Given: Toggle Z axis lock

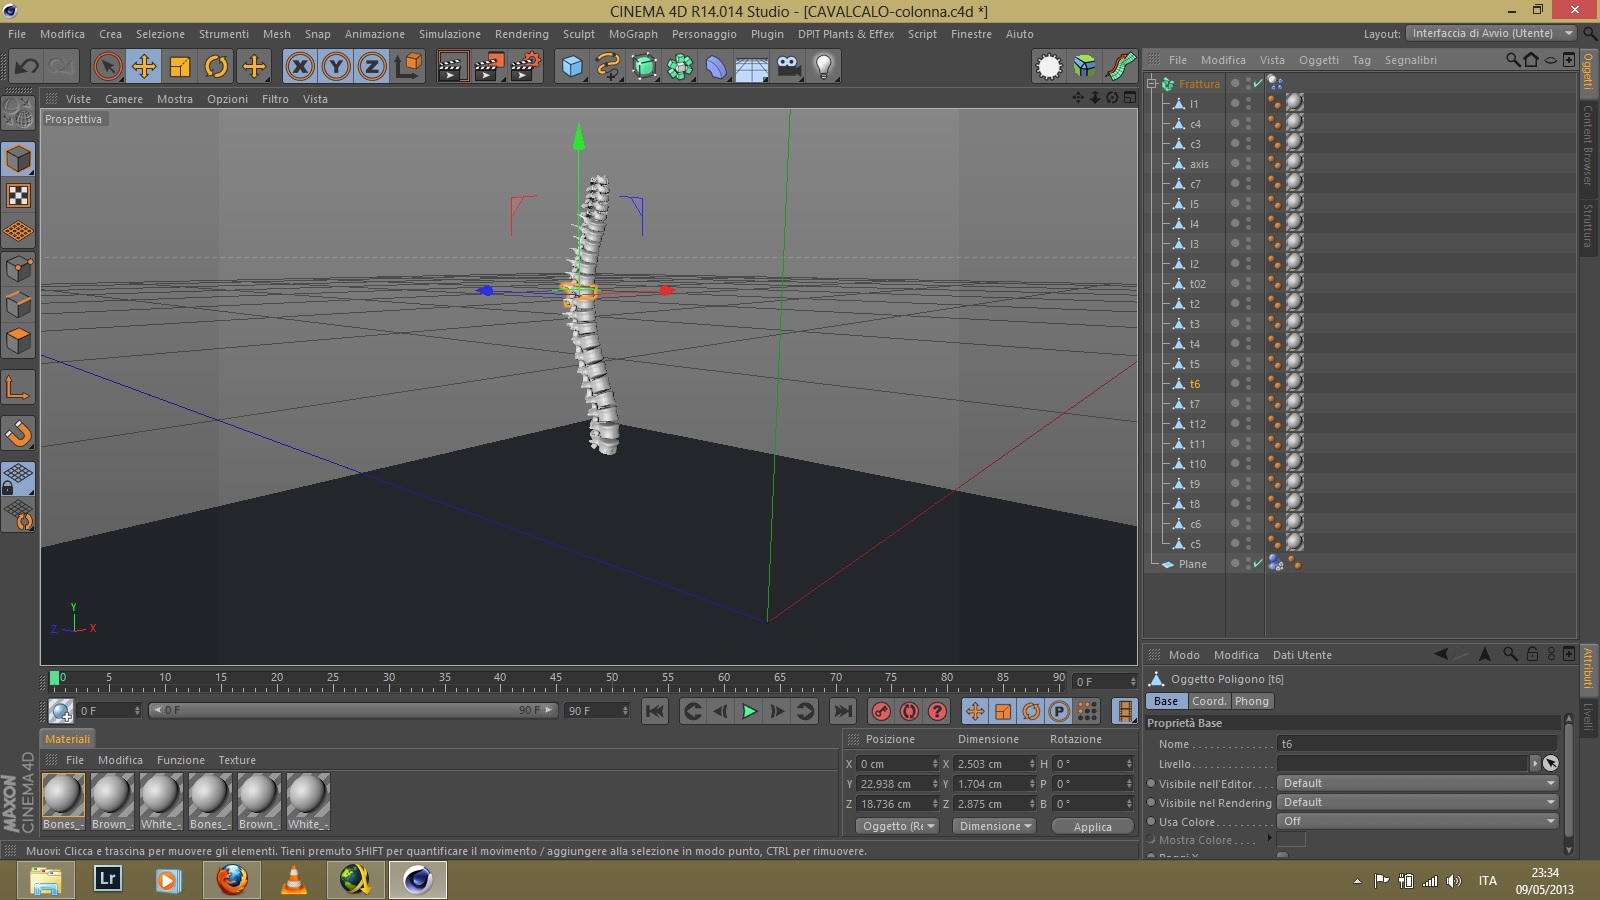Looking at the screenshot, I should (371, 67).
